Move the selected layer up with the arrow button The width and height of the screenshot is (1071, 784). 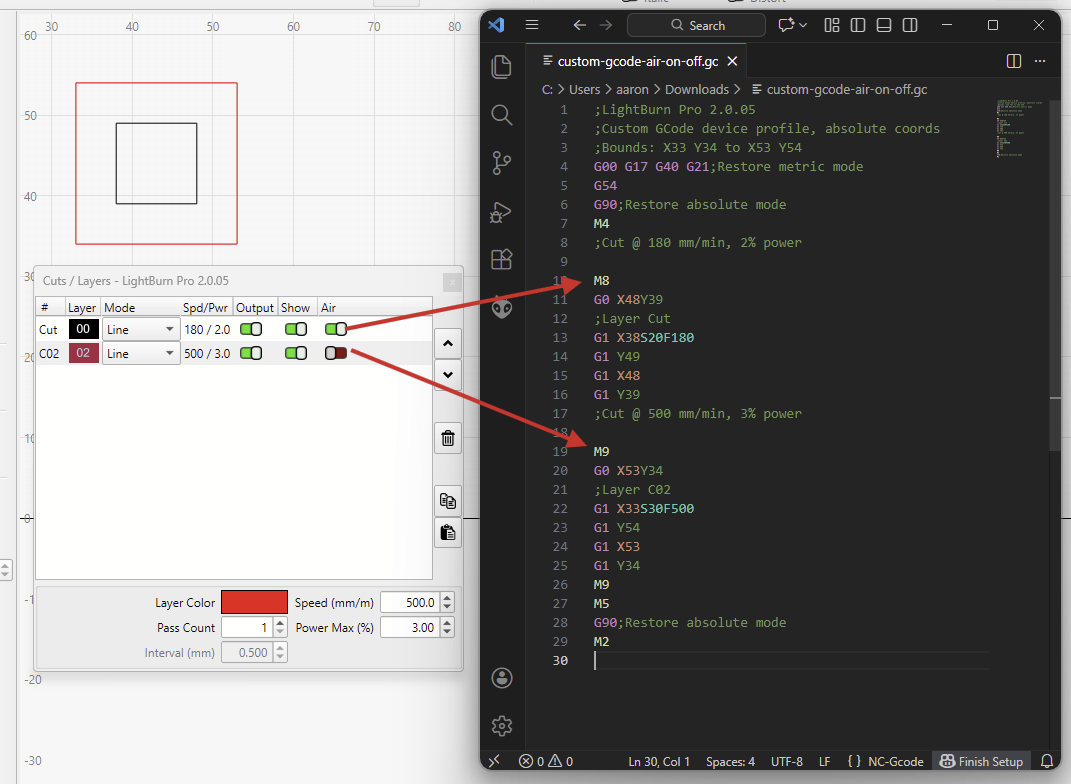pyautogui.click(x=448, y=344)
